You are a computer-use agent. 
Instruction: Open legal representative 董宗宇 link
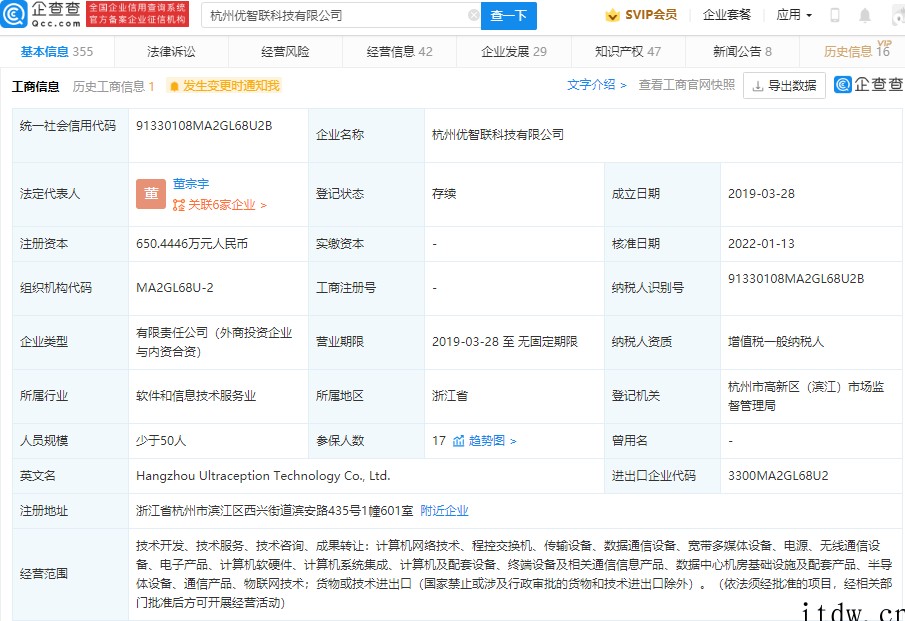tap(190, 184)
